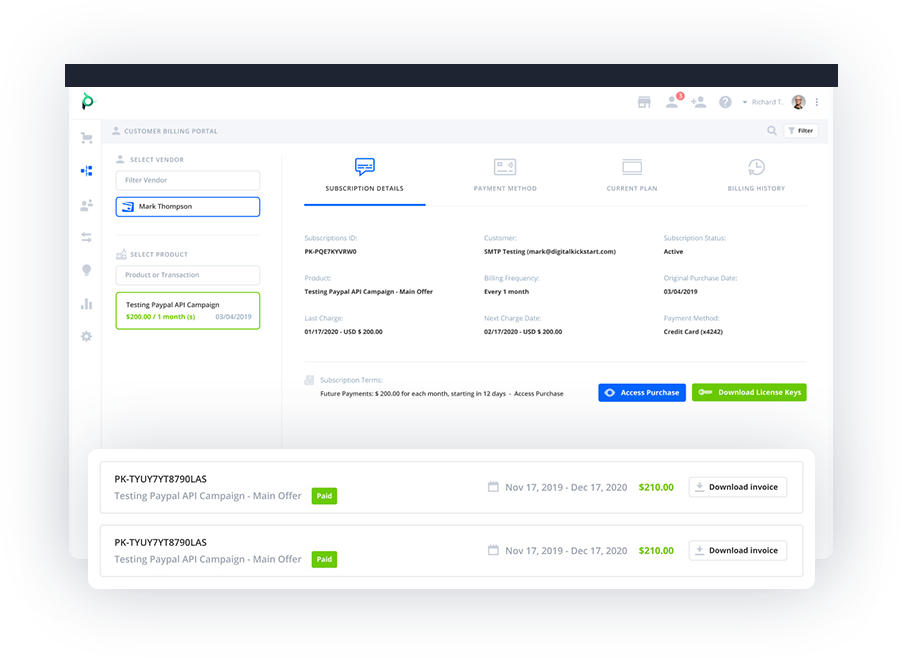The height and width of the screenshot is (658, 902).
Task: Click the add user icon
Action: click(698, 102)
